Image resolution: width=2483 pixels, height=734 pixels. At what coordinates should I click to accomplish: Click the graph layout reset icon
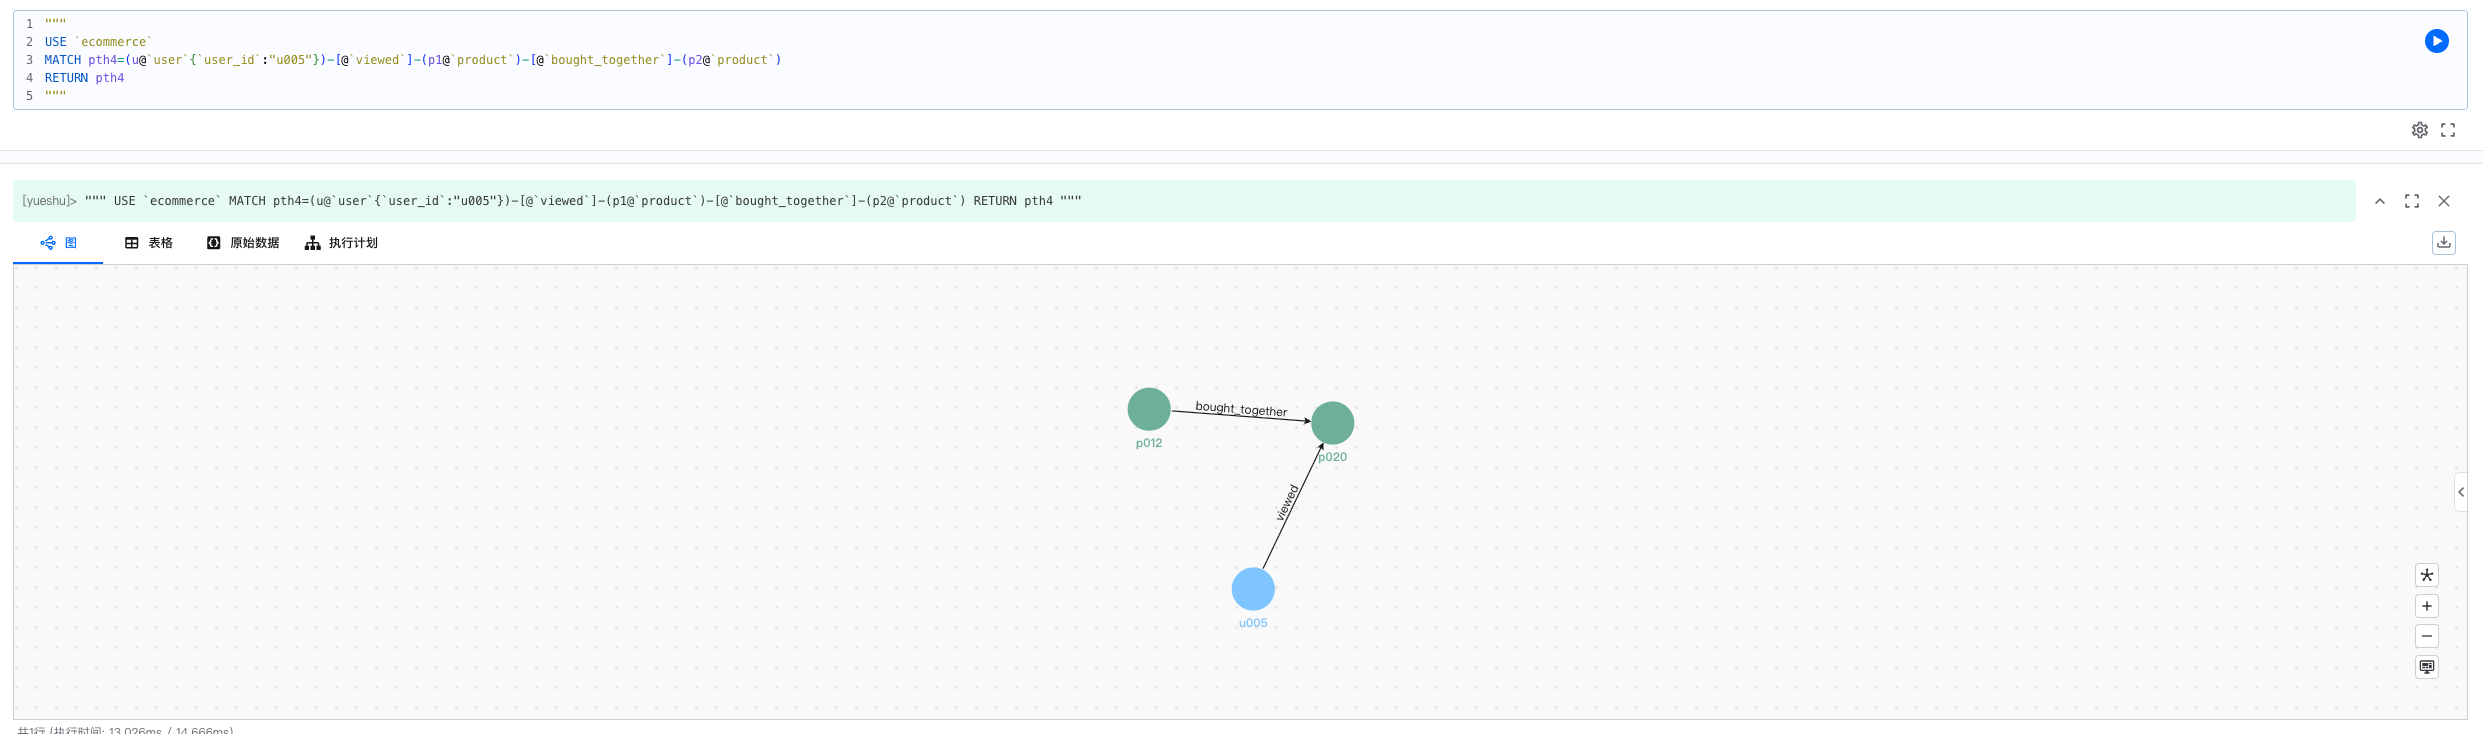(2427, 575)
